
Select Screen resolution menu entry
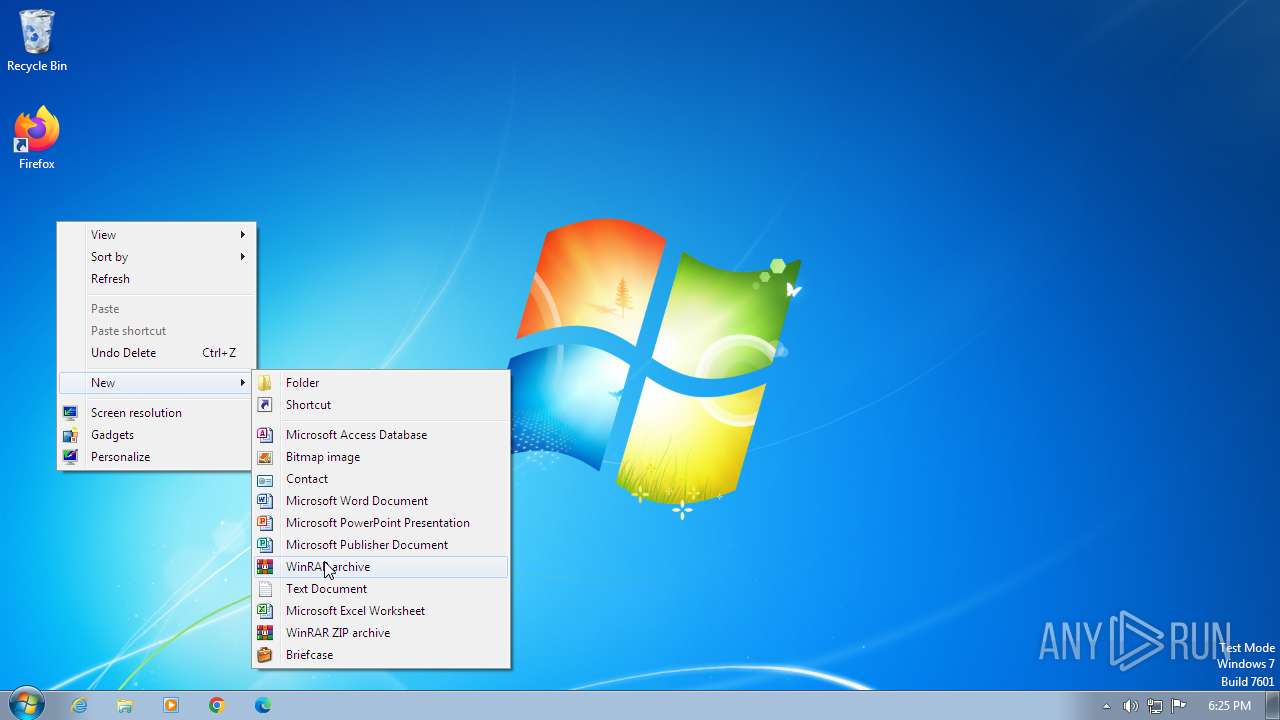(x=156, y=413)
